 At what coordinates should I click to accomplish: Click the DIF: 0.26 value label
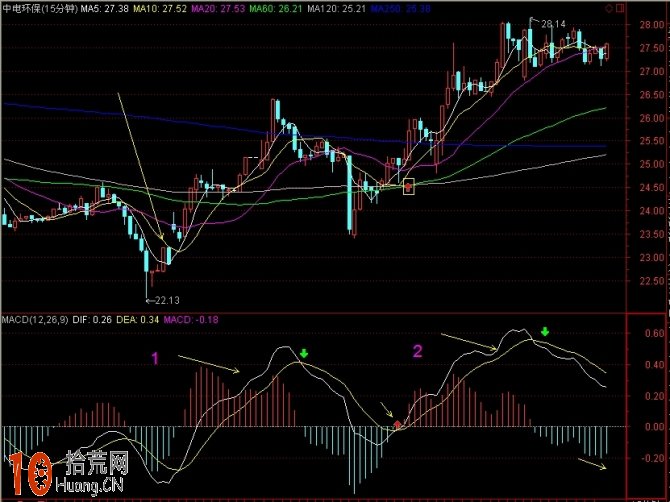92,320
